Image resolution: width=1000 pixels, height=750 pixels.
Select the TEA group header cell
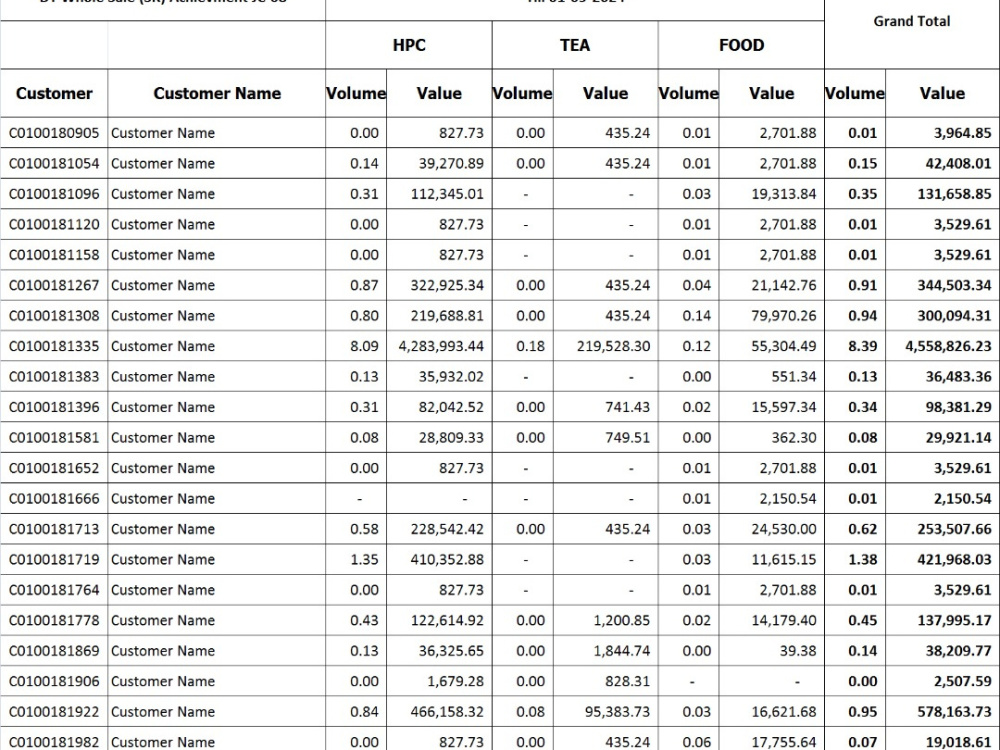[575, 45]
